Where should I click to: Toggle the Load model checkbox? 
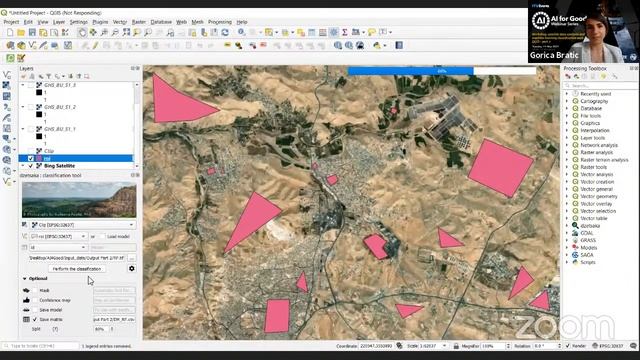tap(102, 236)
